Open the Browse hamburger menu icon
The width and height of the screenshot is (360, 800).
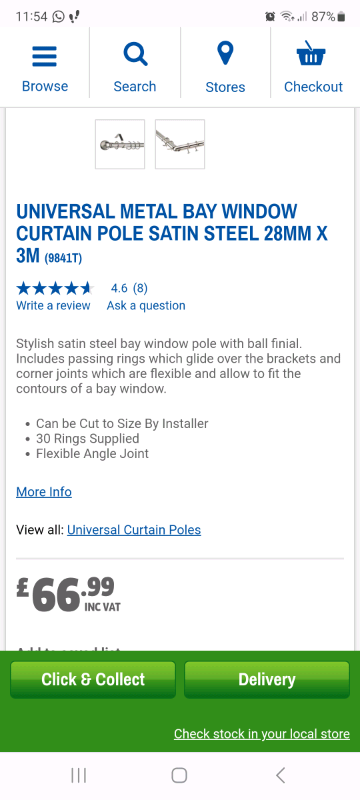pos(44,56)
